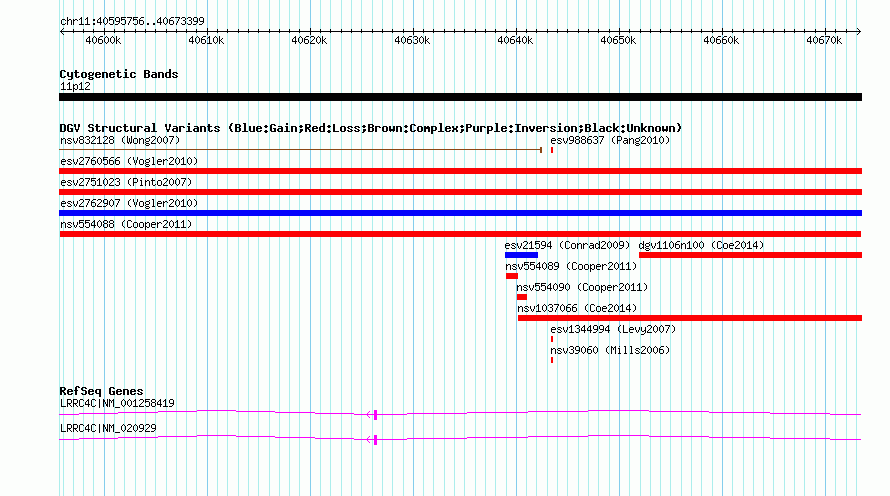Click the 40620k ruler tick label
Image resolution: width=890 pixels, height=496 pixels.
[x=309, y=40]
